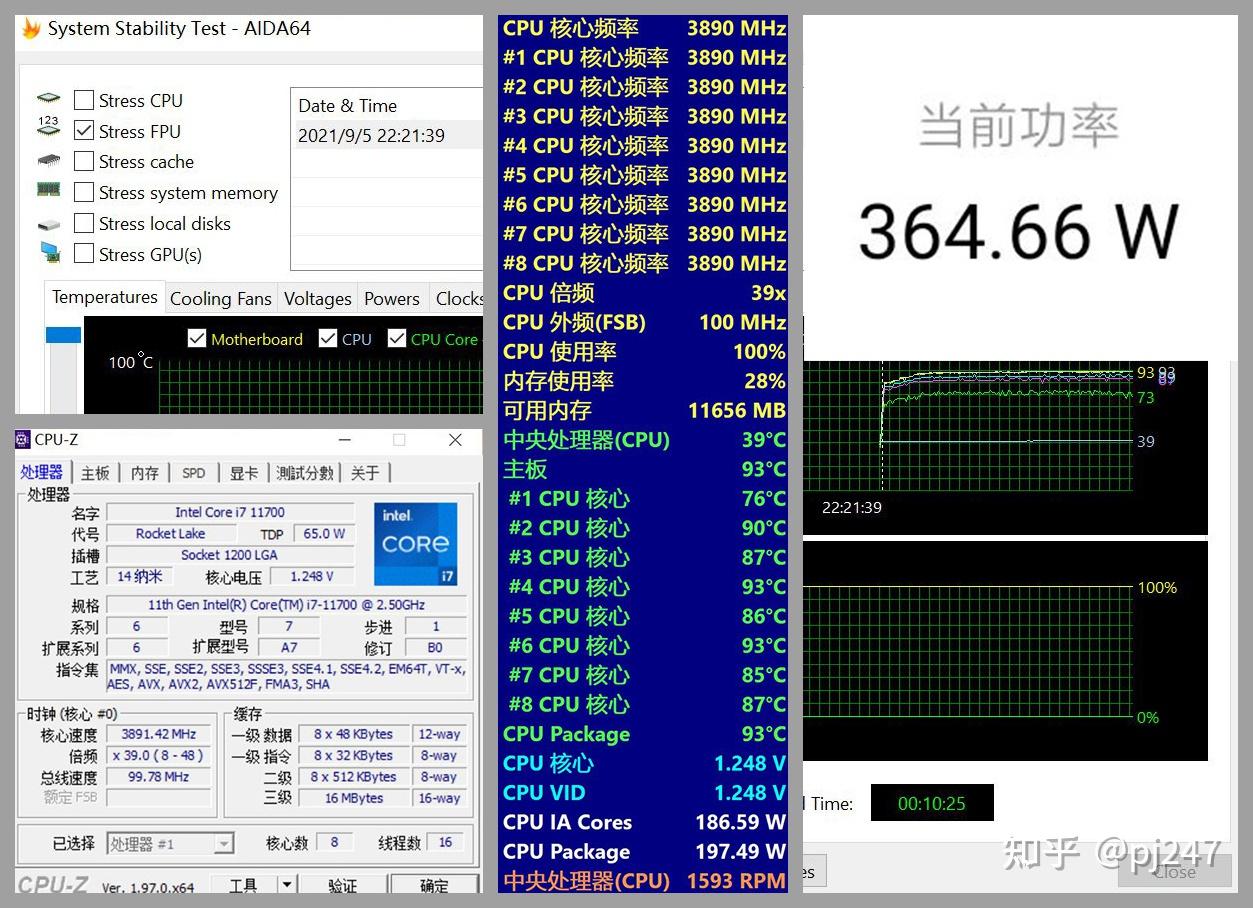The width and height of the screenshot is (1253, 908).
Task: Open the SPD tab in CPU-Z
Action: pyautogui.click(x=194, y=473)
